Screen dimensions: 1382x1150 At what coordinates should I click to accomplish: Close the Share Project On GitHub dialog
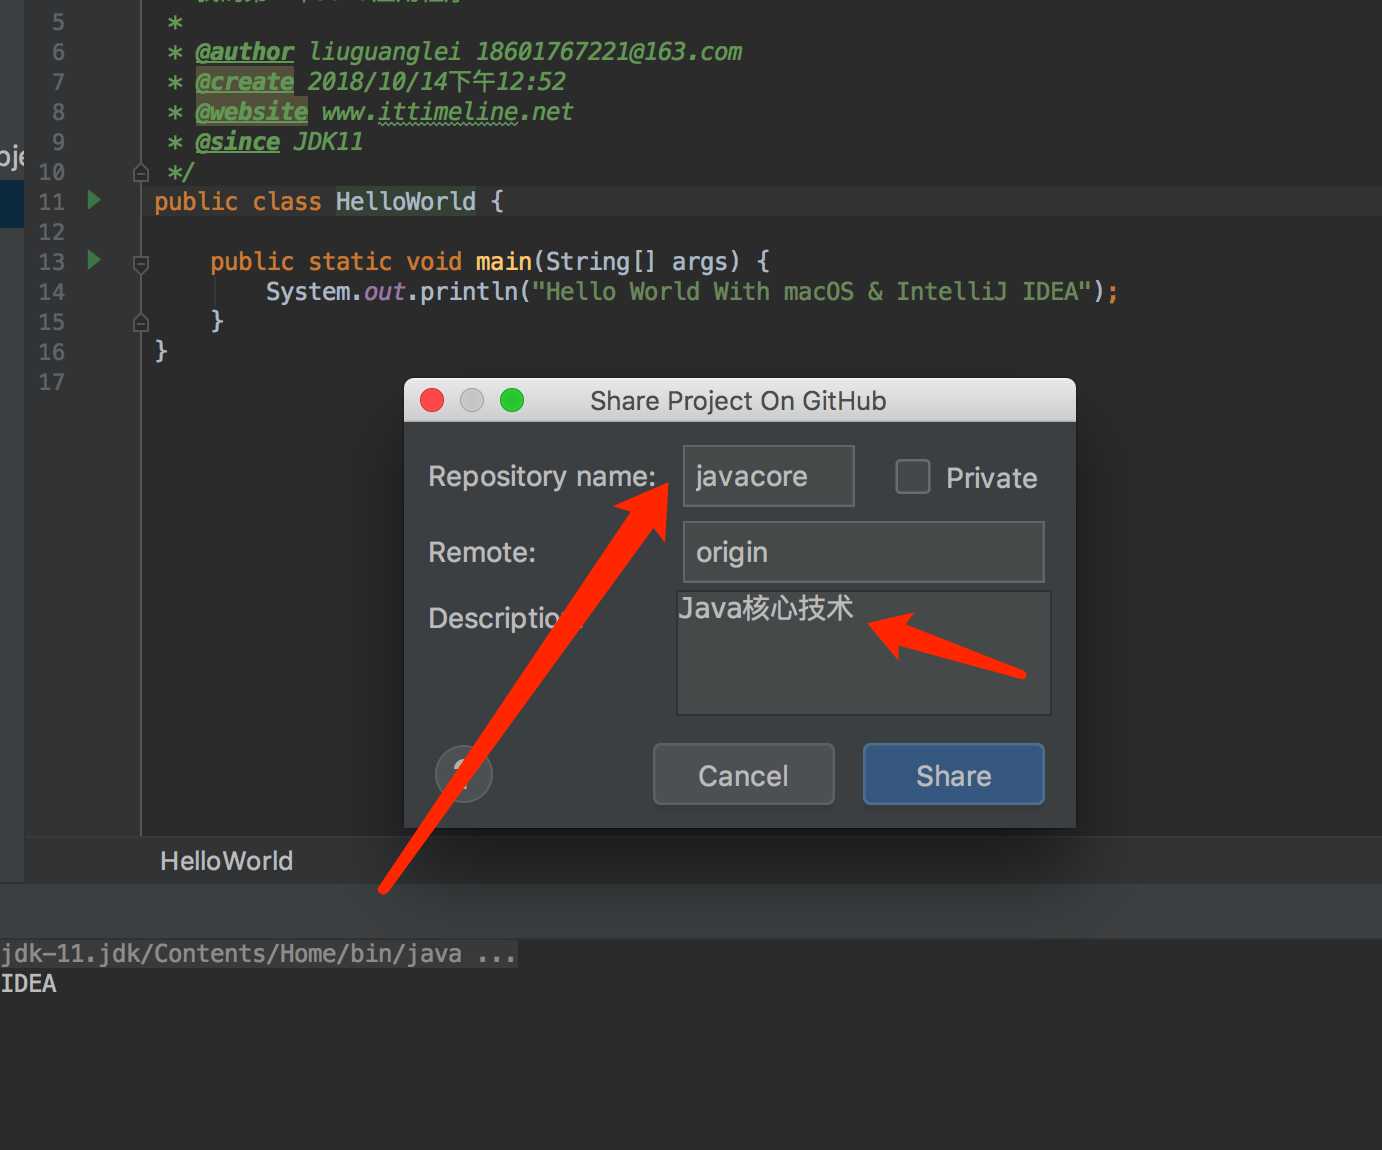(432, 401)
